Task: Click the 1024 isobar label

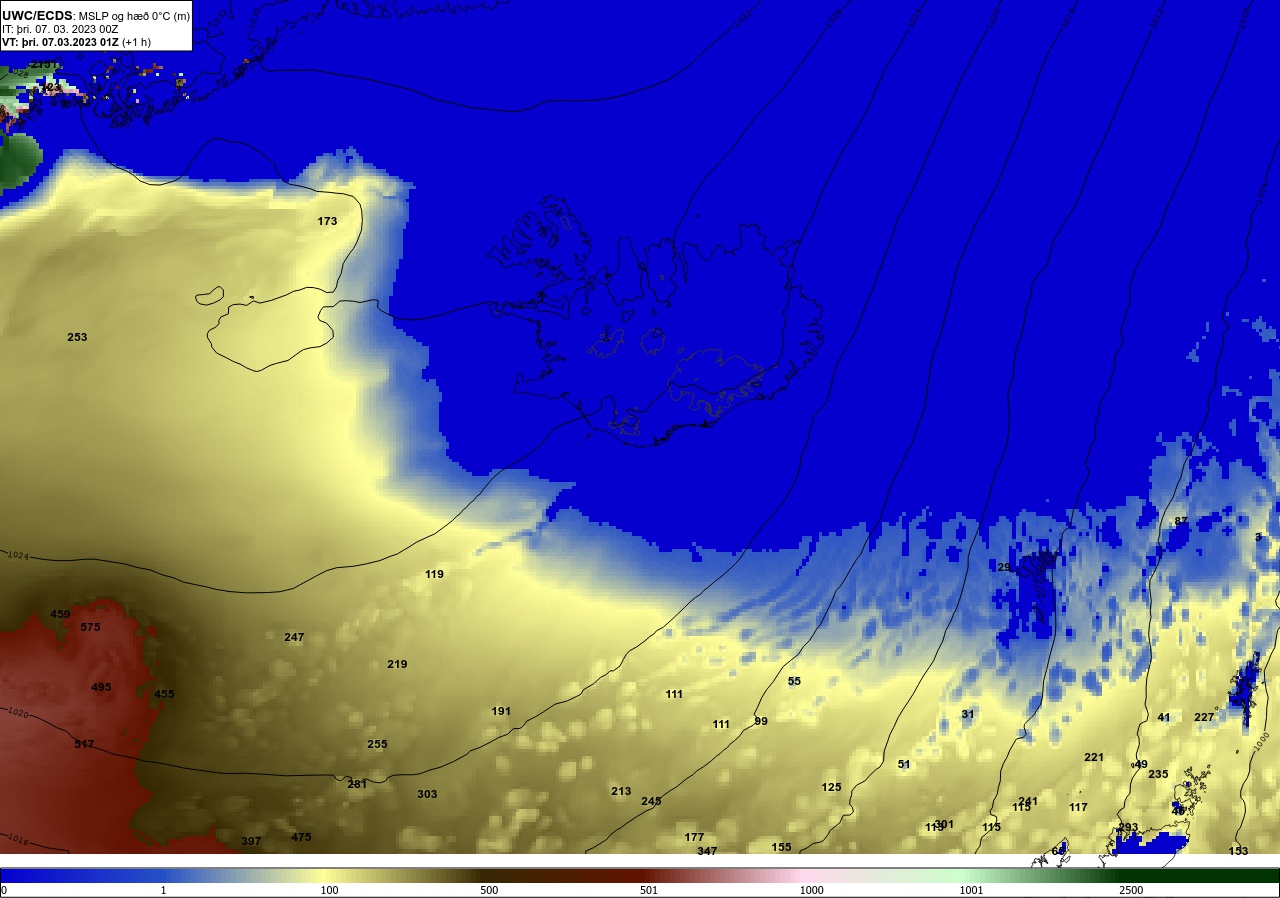Action: [x=18, y=555]
